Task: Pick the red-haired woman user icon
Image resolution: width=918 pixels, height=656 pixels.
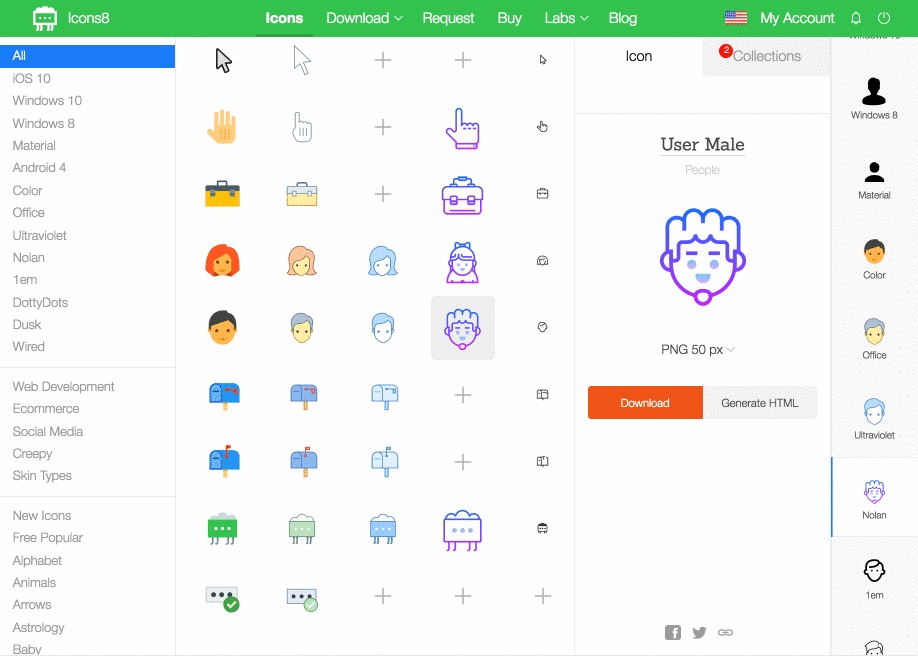Action: (x=222, y=261)
